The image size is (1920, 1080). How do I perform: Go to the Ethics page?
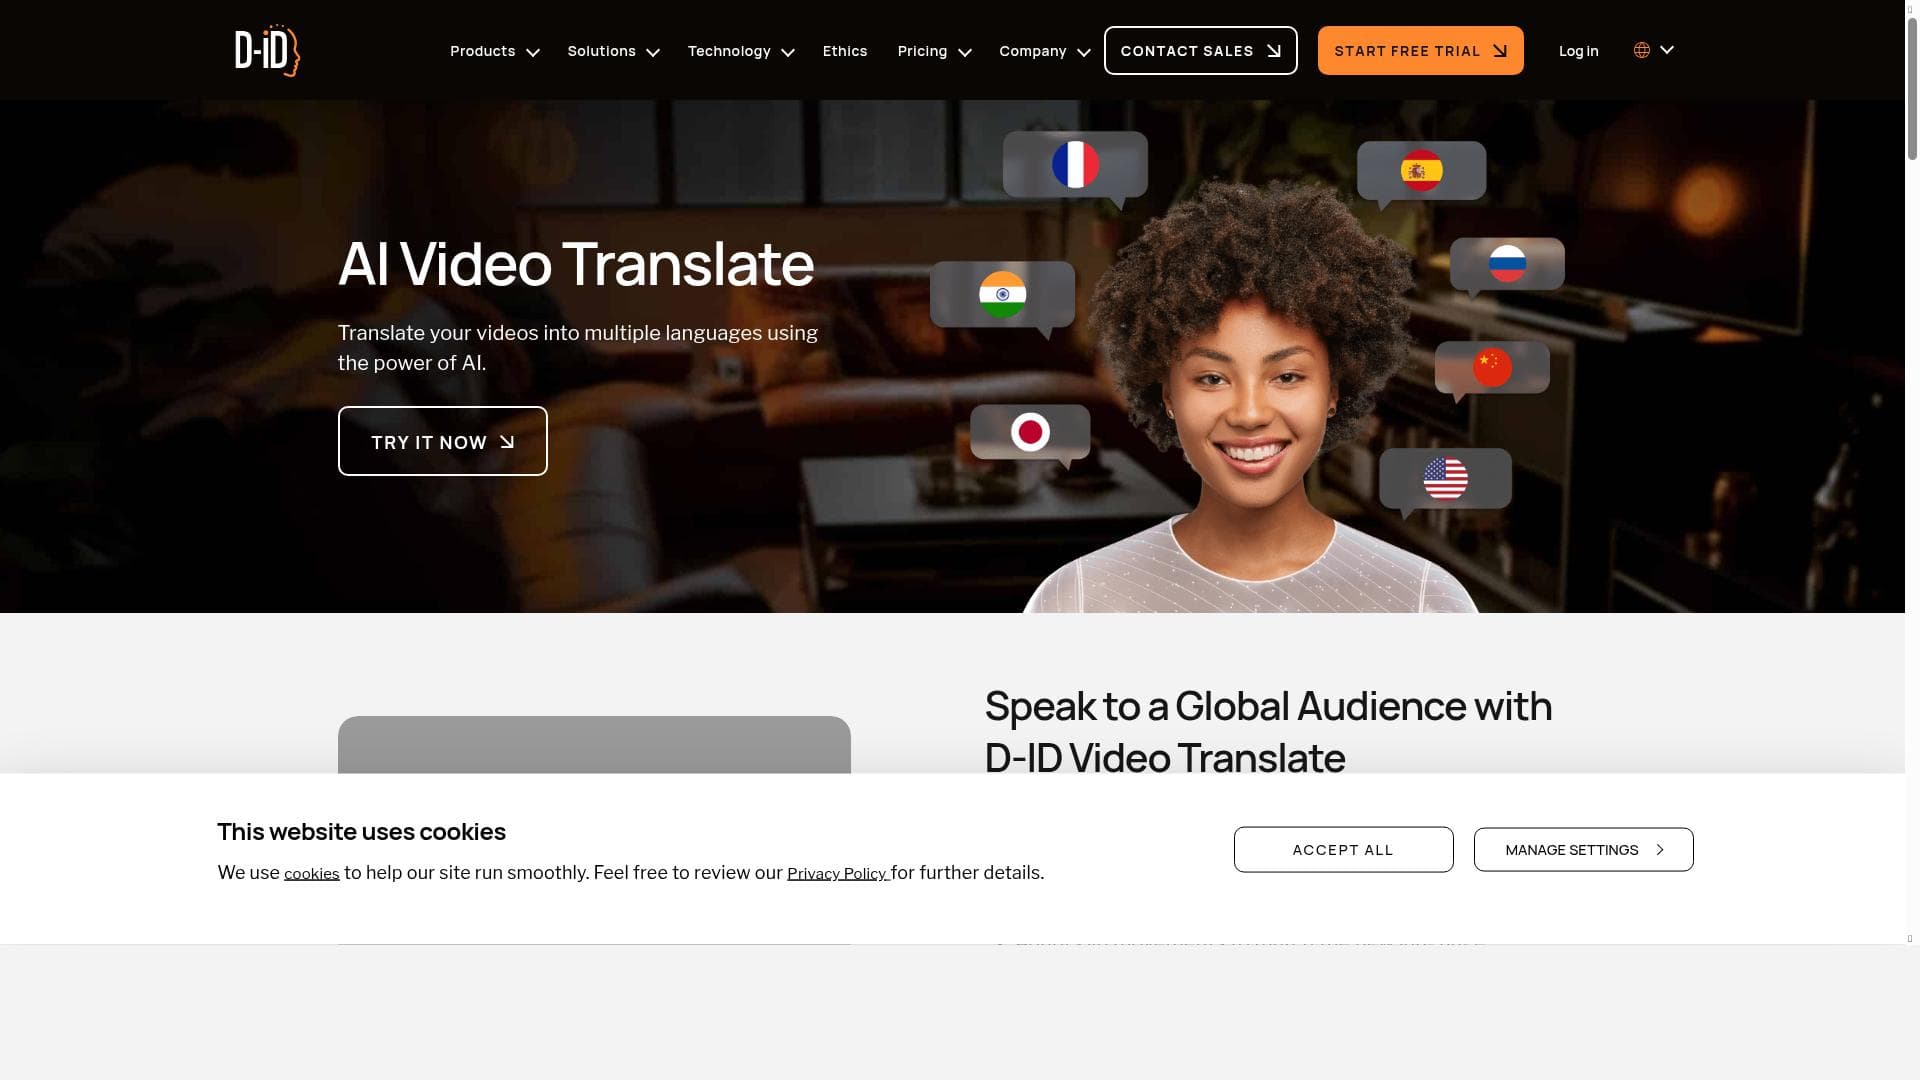[845, 51]
